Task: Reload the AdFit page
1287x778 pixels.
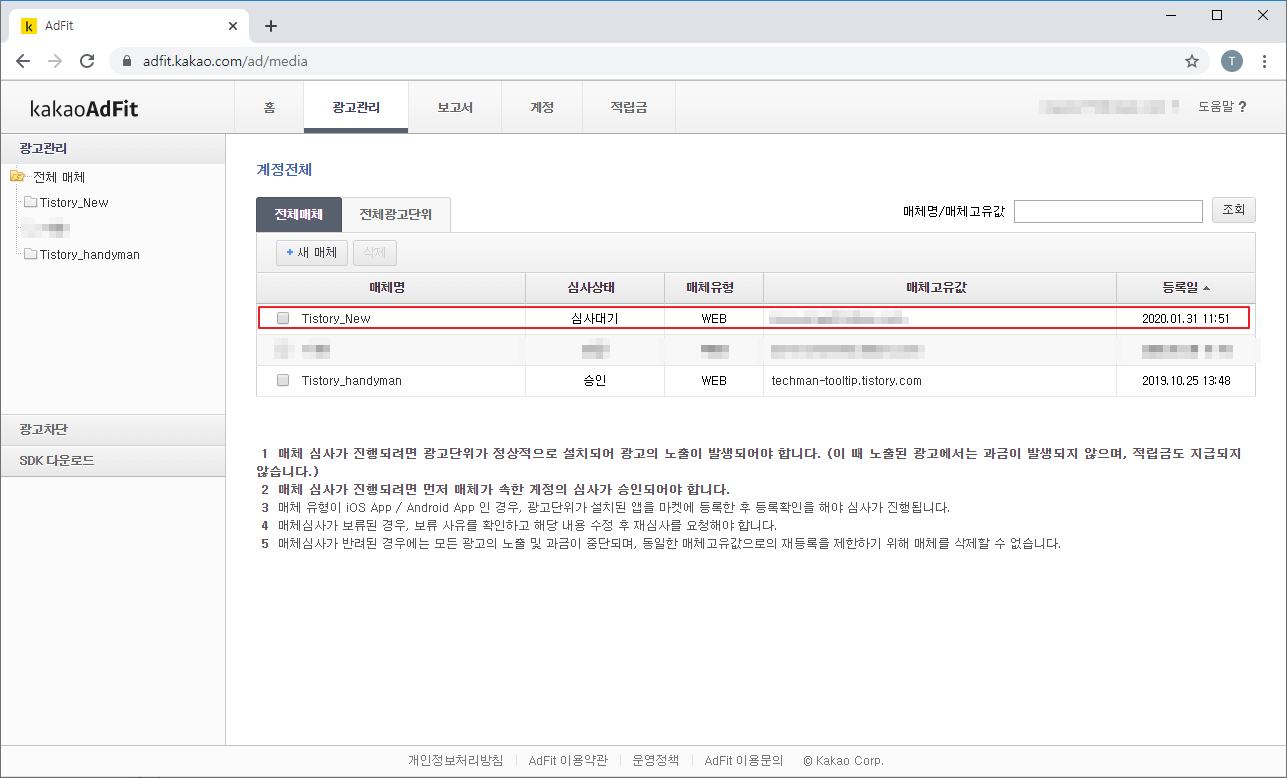Action: [x=87, y=61]
